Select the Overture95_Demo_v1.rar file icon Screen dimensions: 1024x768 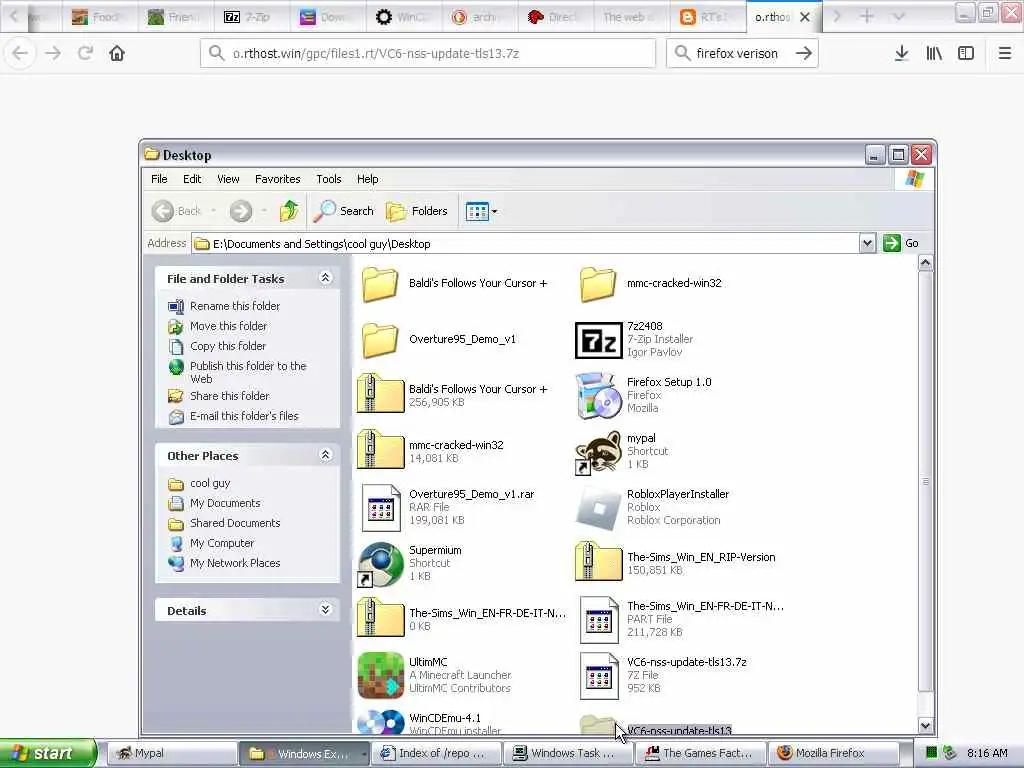381,507
